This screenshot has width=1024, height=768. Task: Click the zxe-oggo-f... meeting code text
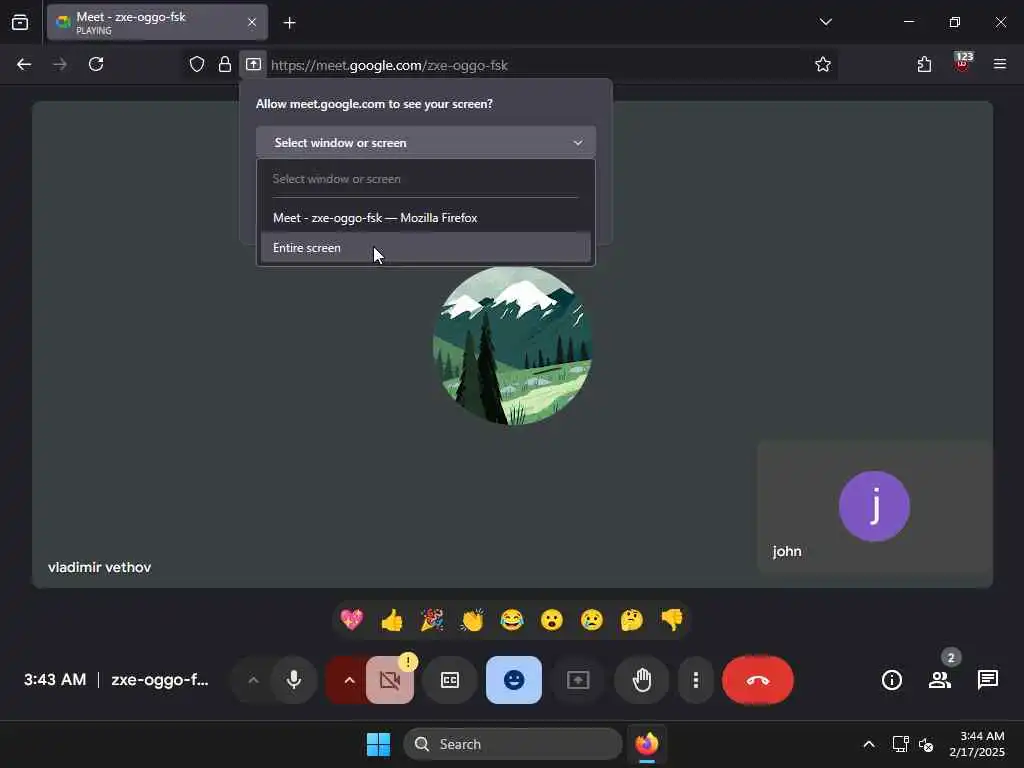click(160, 680)
